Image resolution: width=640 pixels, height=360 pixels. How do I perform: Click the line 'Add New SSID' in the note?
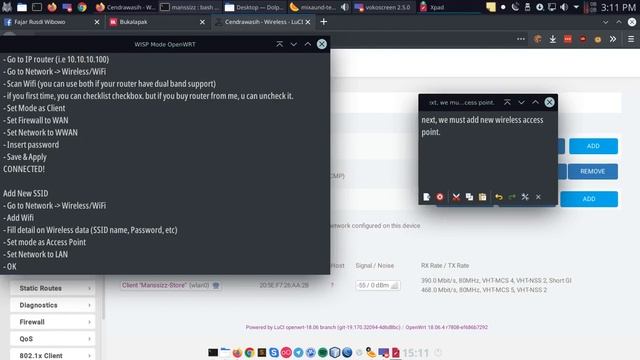point(26,193)
